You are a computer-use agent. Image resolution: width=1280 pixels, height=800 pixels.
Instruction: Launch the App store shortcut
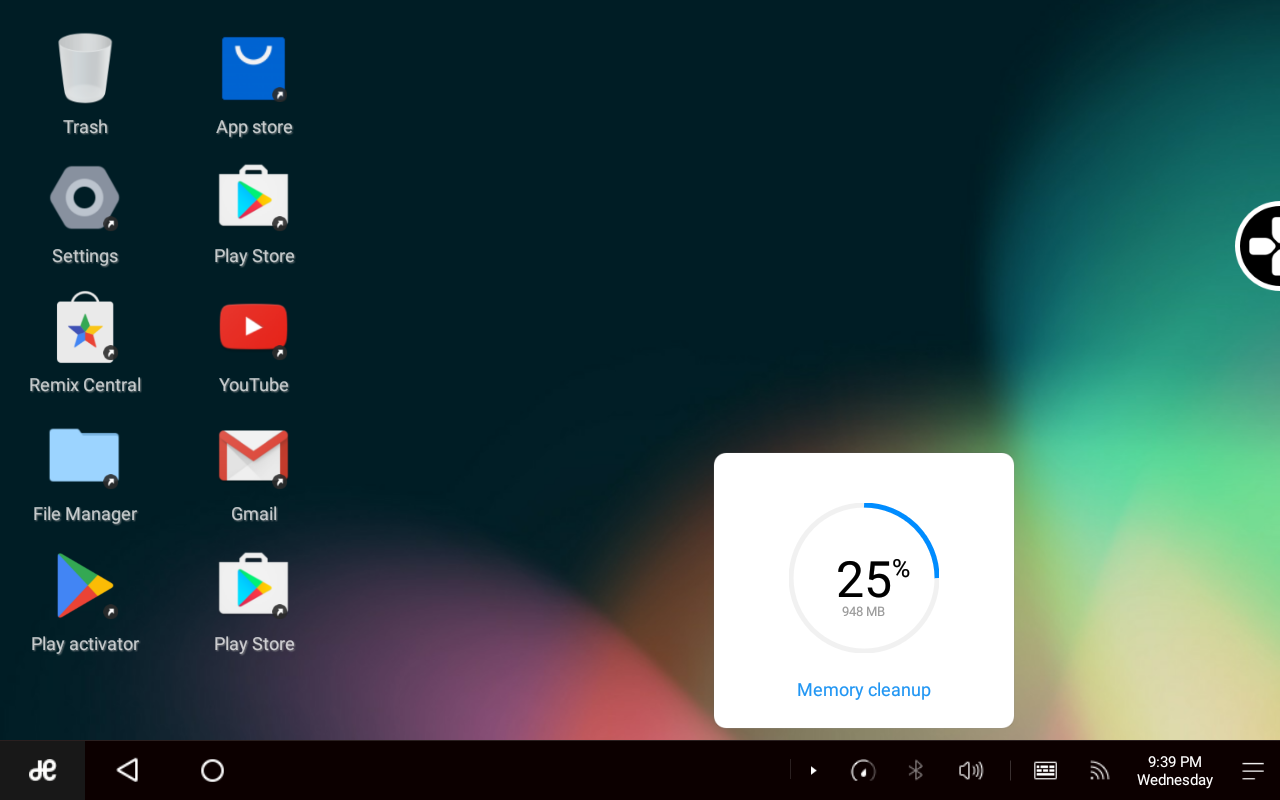[x=253, y=70]
